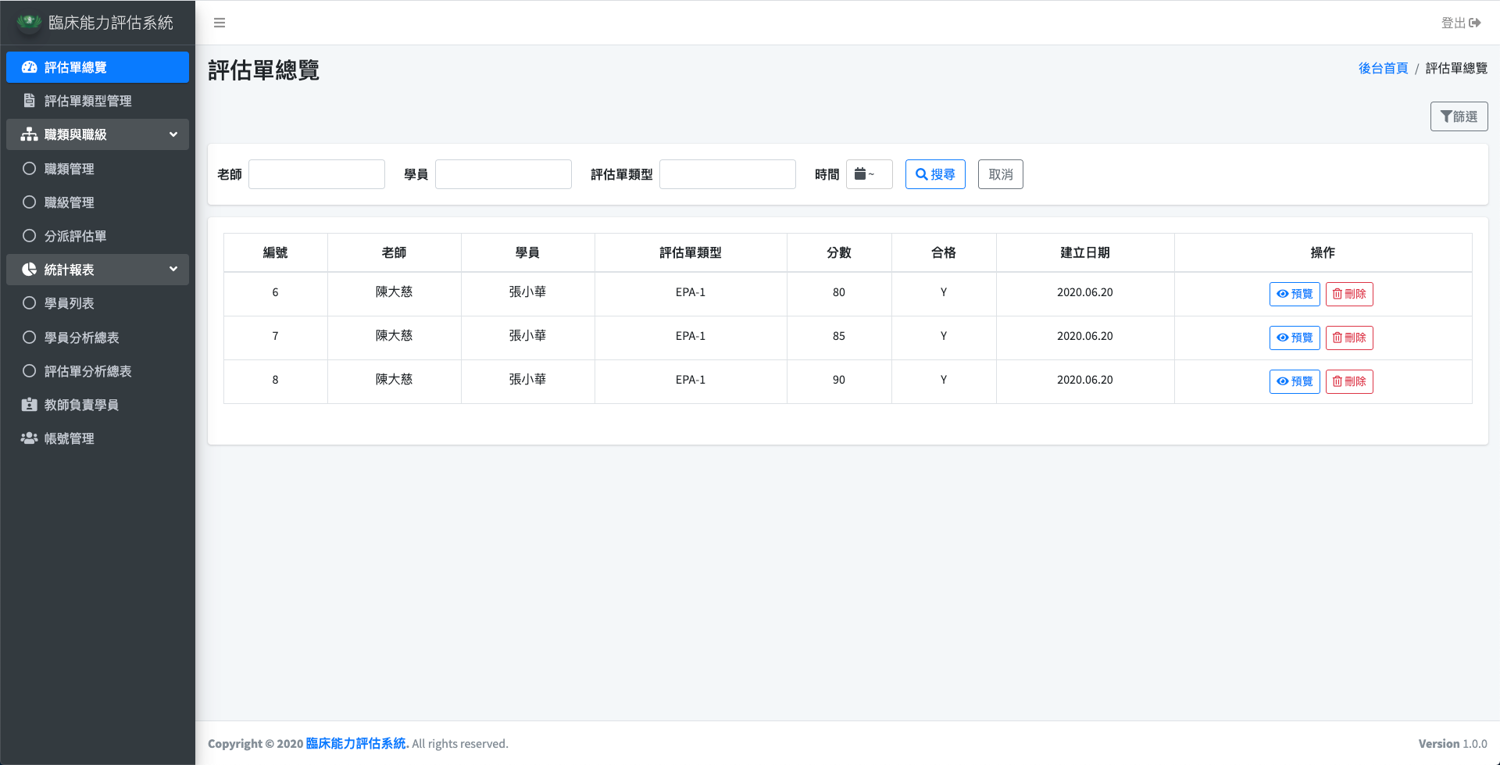
Task: Collapse the 職類與職級 menu chevron
Action: point(173,134)
